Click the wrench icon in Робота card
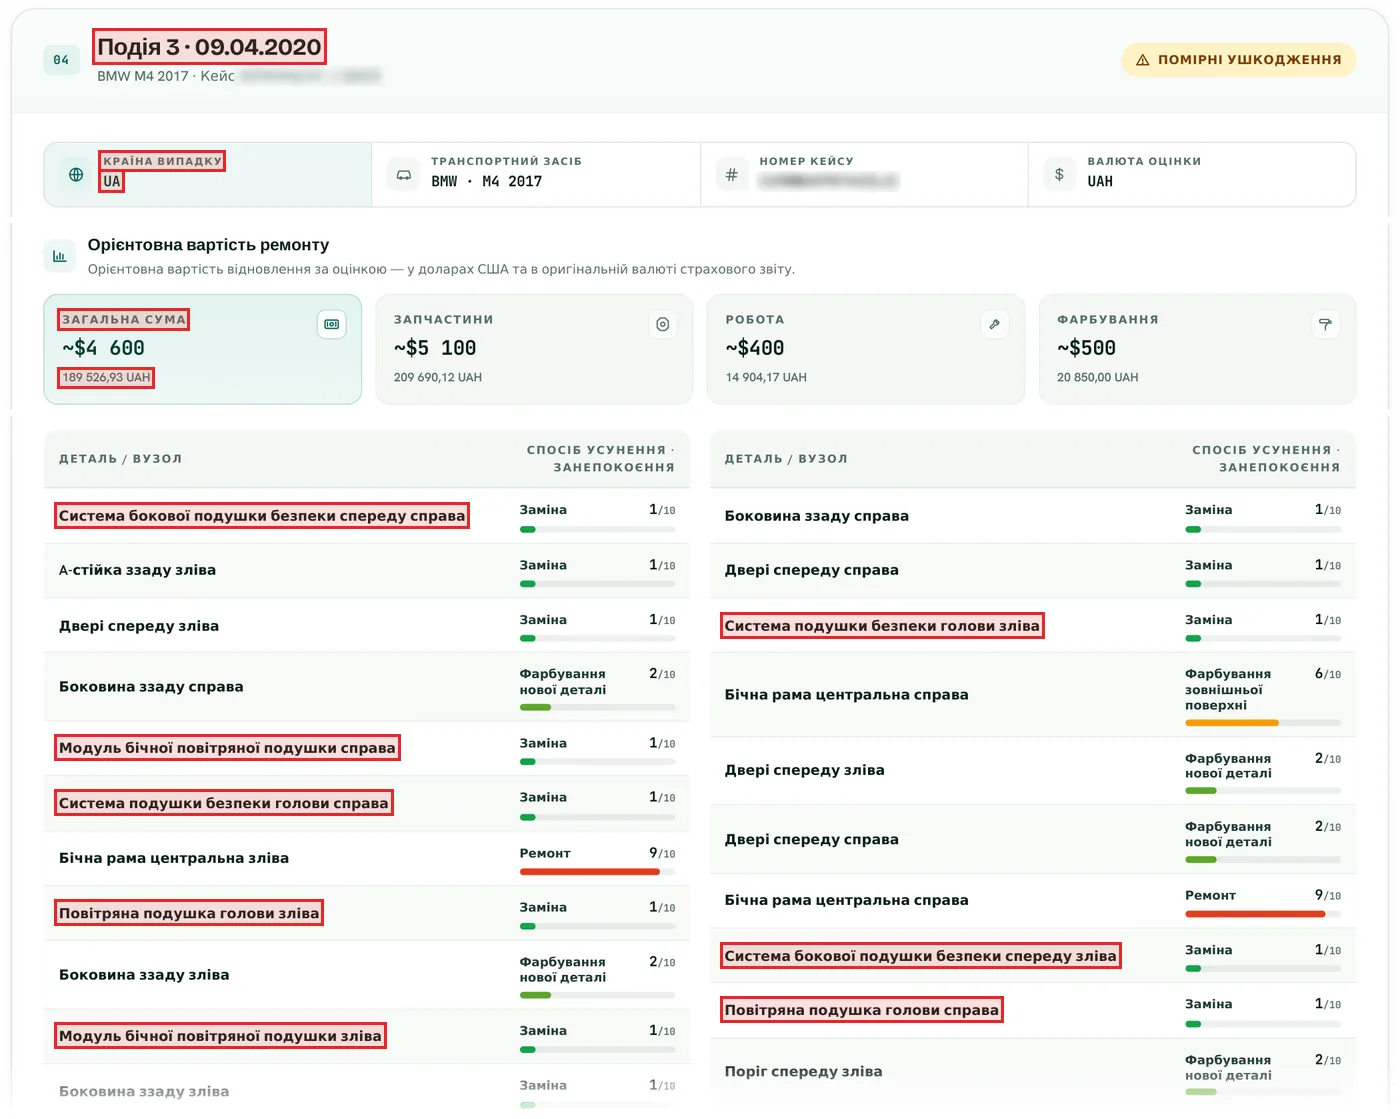1400x1119 pixels. 994,324
